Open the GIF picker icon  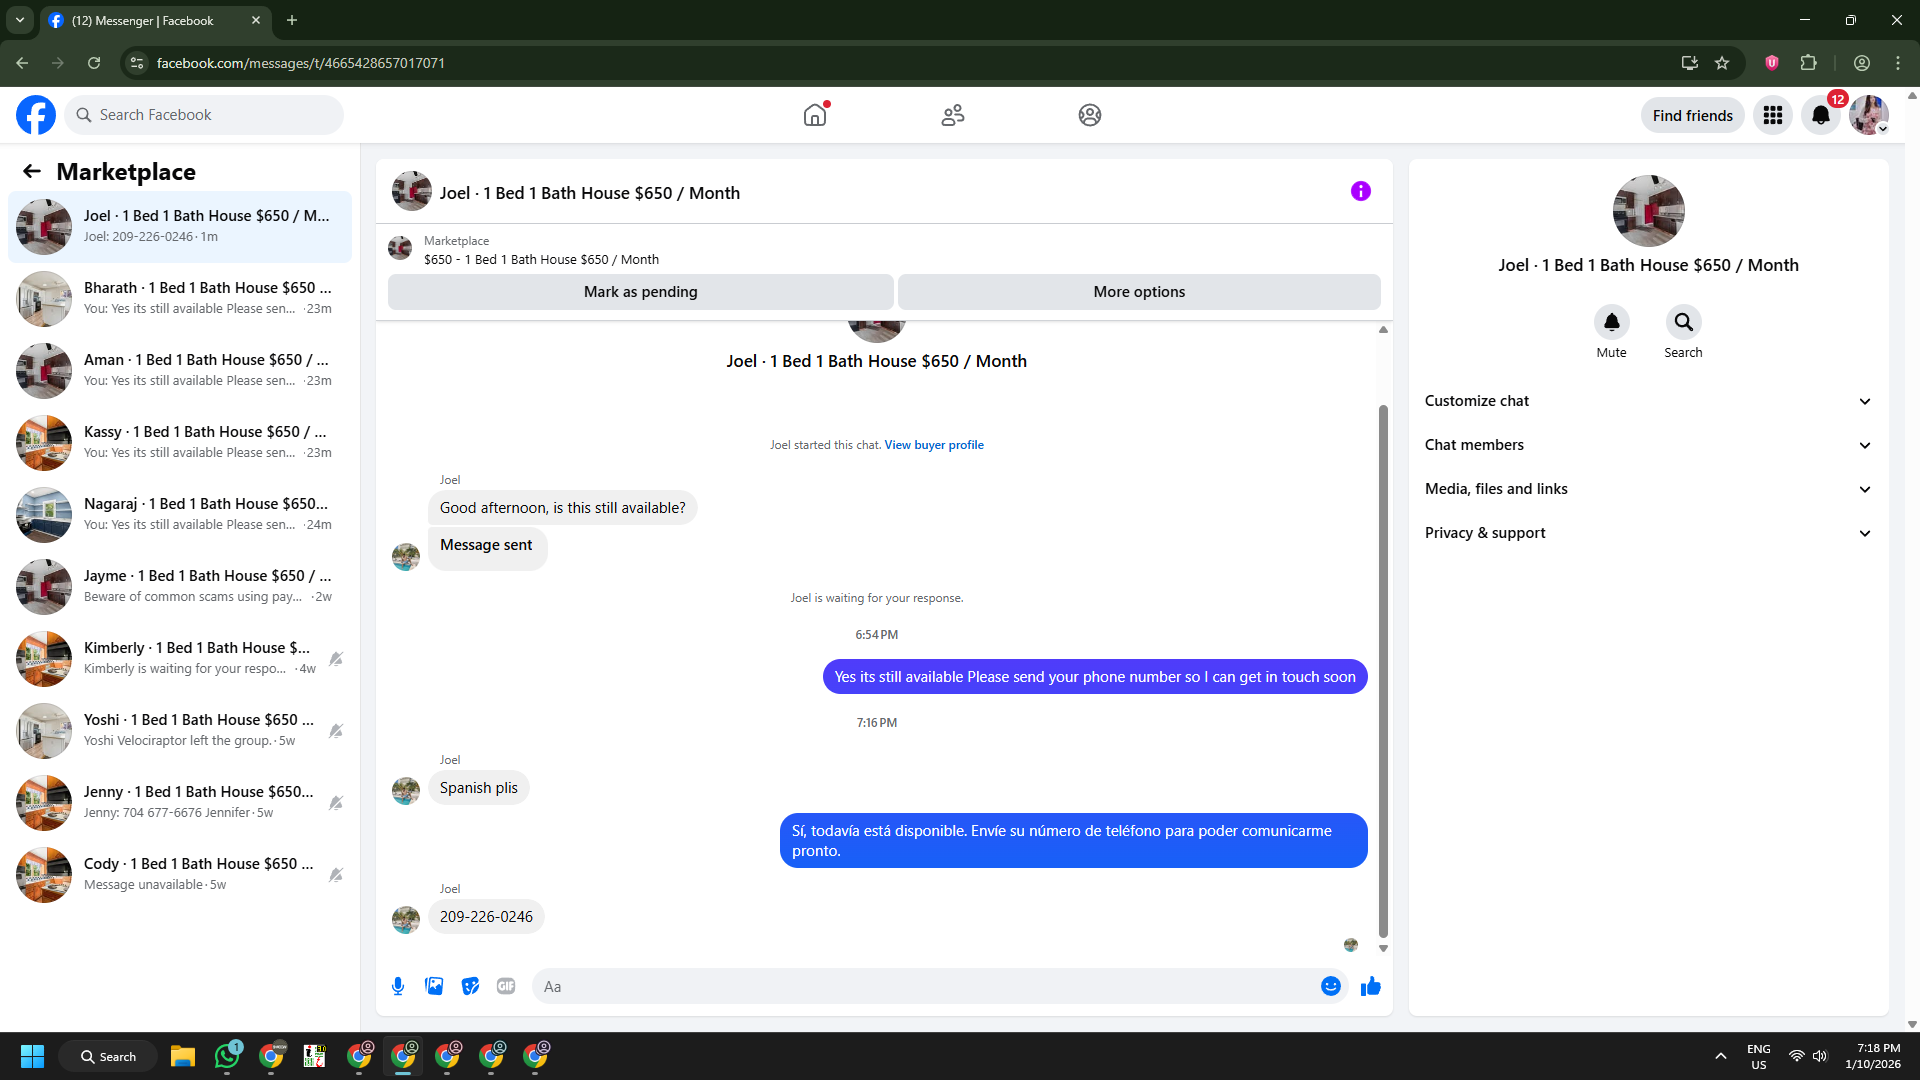coord(506,986)
